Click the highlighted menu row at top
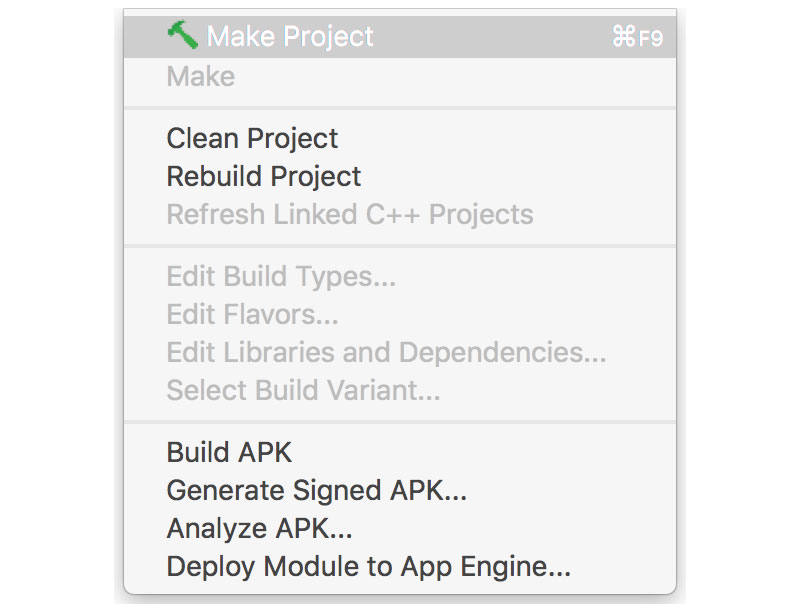The image size is (800, 604). 400,36
